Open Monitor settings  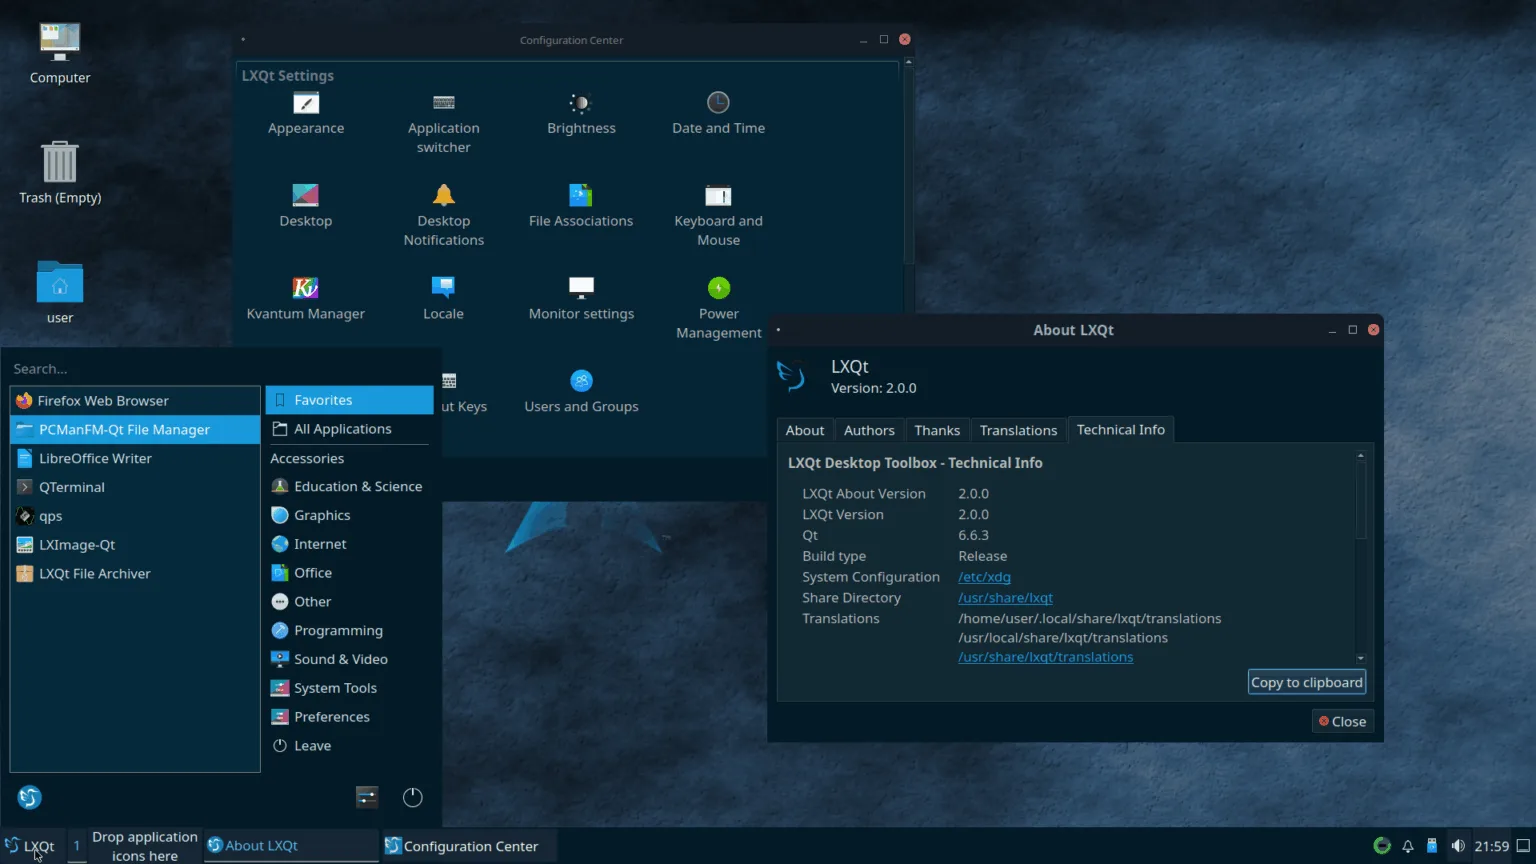[x=581, y=296]
